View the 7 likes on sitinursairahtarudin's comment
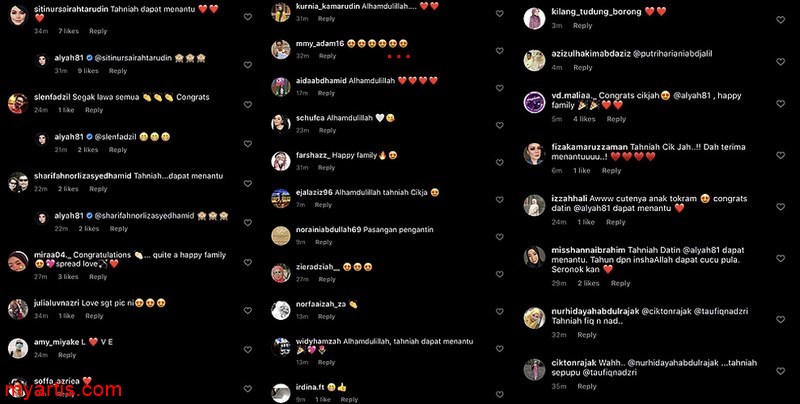Viewport: 800px width, 404px height. point(68,31)
